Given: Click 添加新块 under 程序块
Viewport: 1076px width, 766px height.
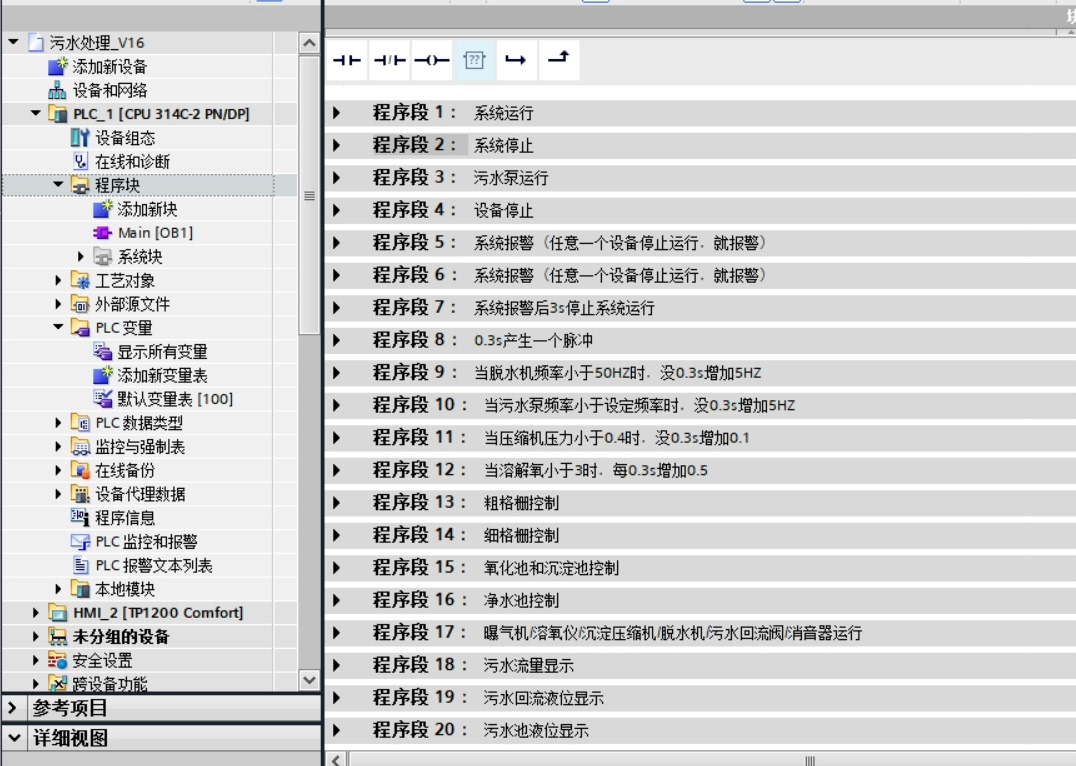Looking at the screenshot, I should pos(135,209).
